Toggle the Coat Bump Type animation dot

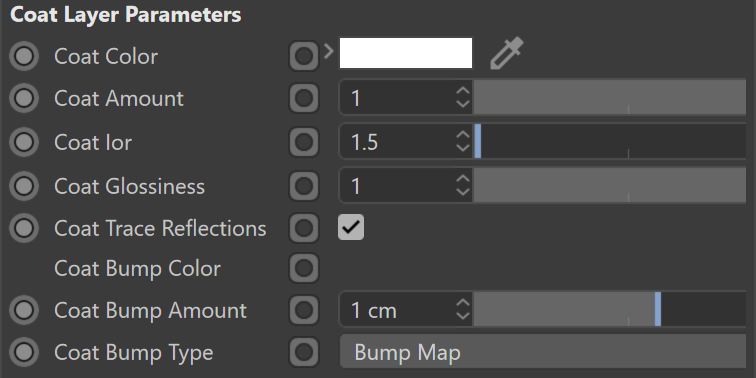[x=24, y=352]
